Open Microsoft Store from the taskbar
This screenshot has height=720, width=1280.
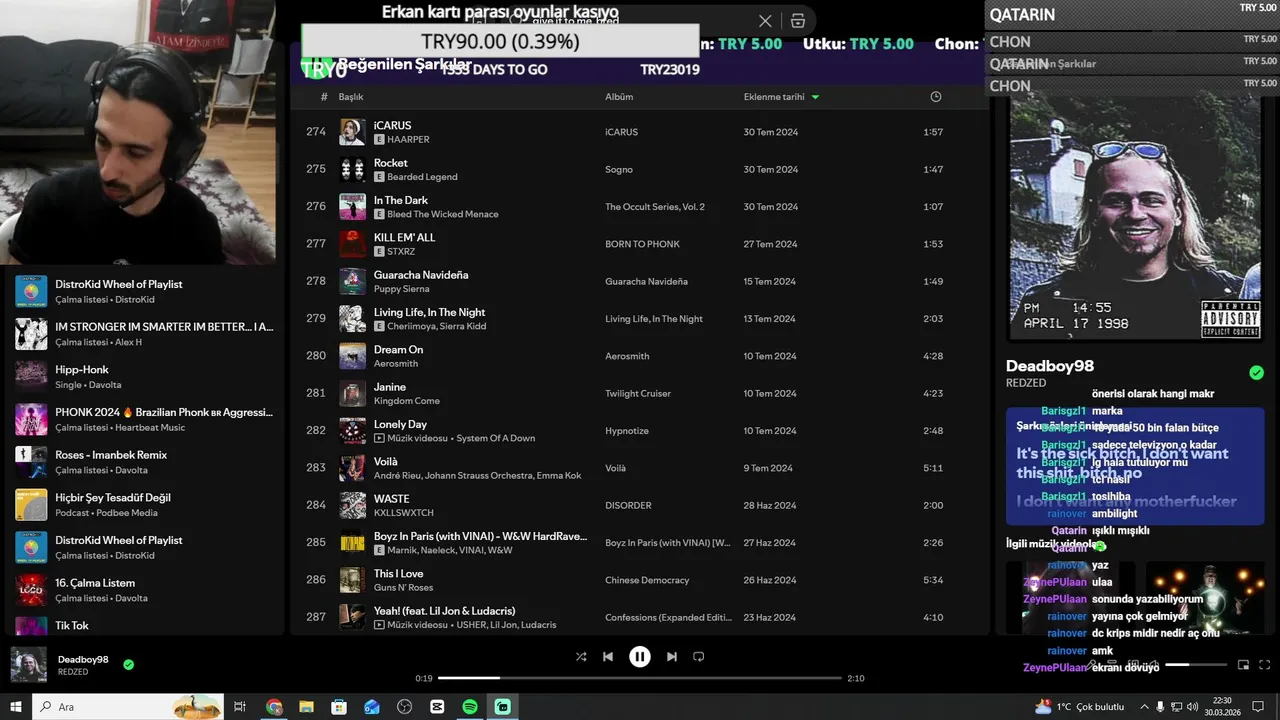(339, 707)
